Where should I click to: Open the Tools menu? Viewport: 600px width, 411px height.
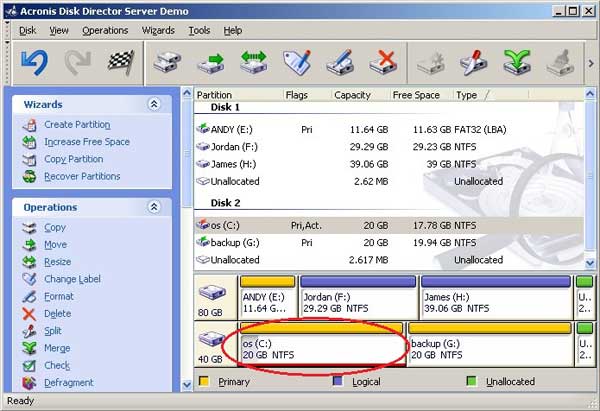tap(199, 30)
